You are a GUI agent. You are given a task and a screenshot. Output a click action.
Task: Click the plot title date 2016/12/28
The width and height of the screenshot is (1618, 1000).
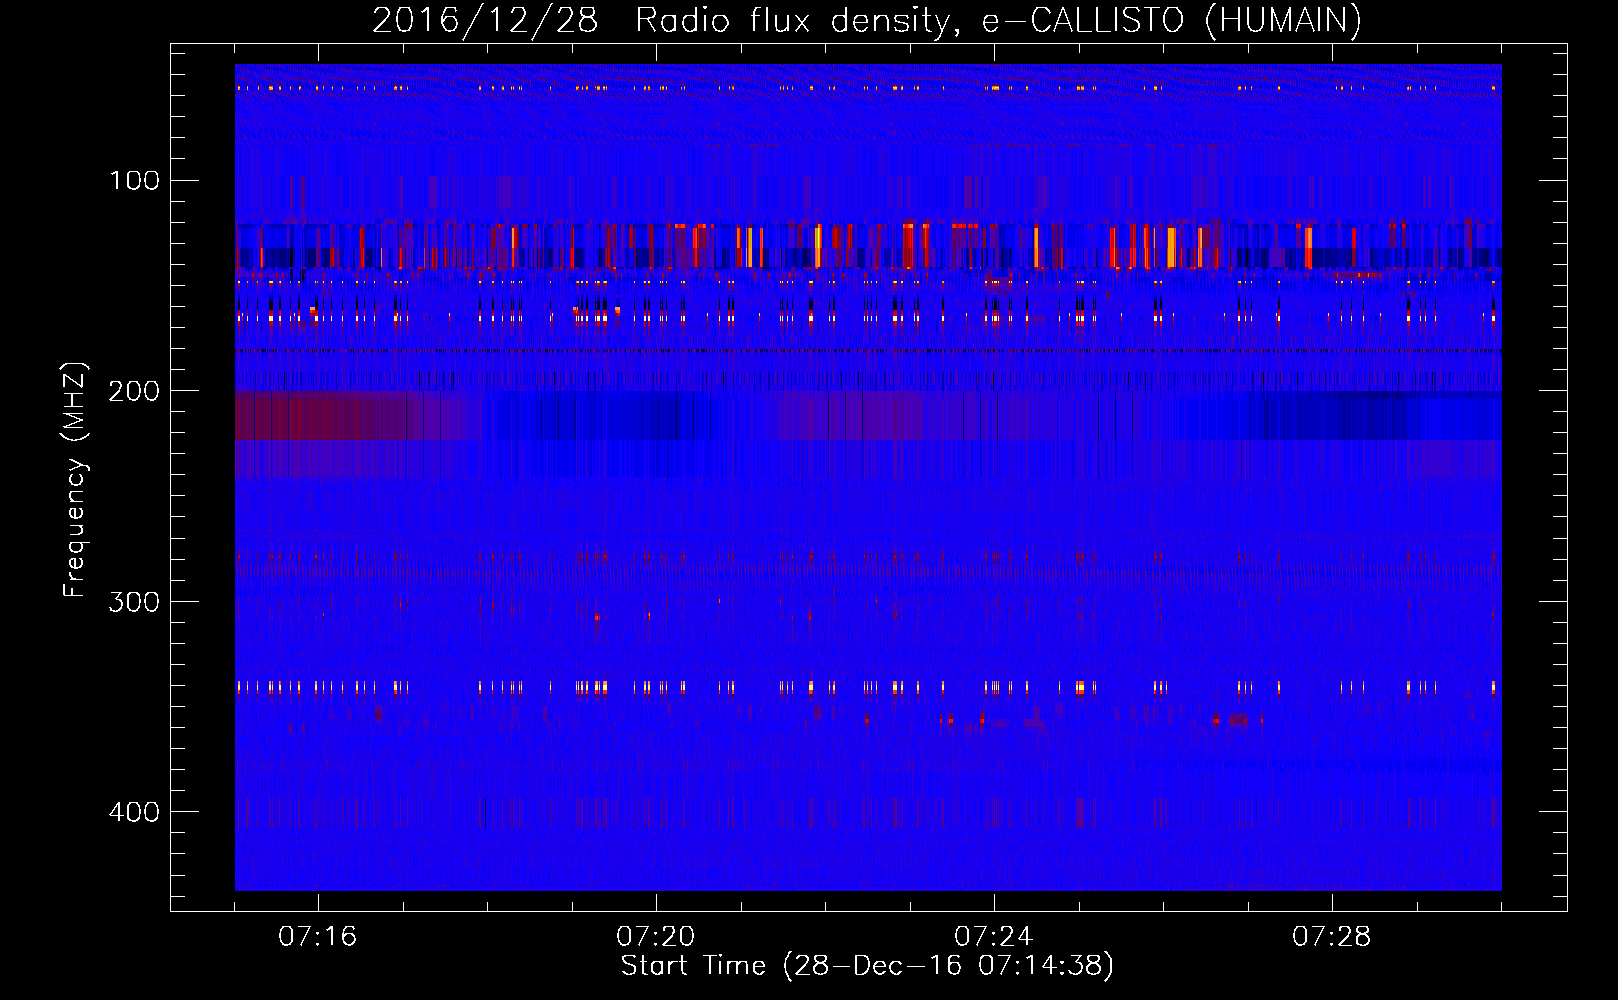coord(485,21)
